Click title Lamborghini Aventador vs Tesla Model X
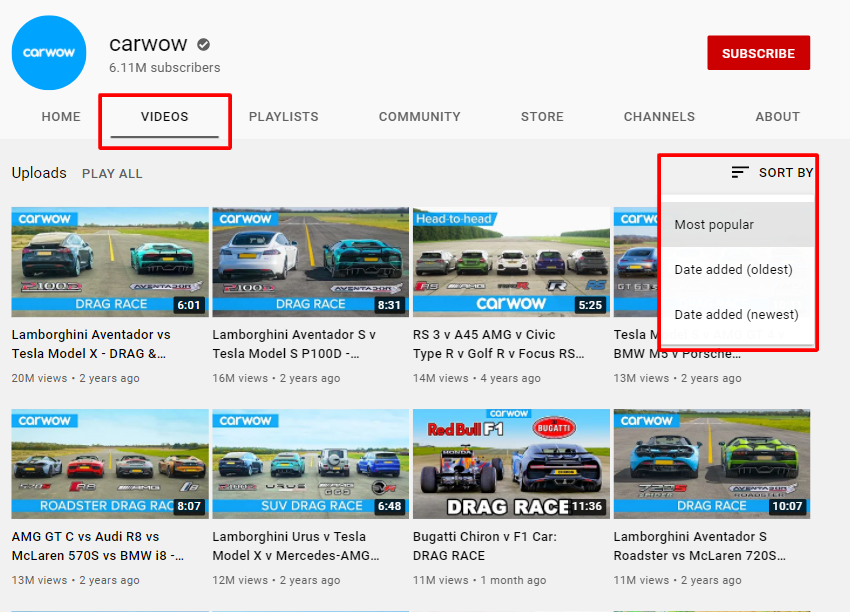This screenshot has height=612, width=850. pos(91,344)
